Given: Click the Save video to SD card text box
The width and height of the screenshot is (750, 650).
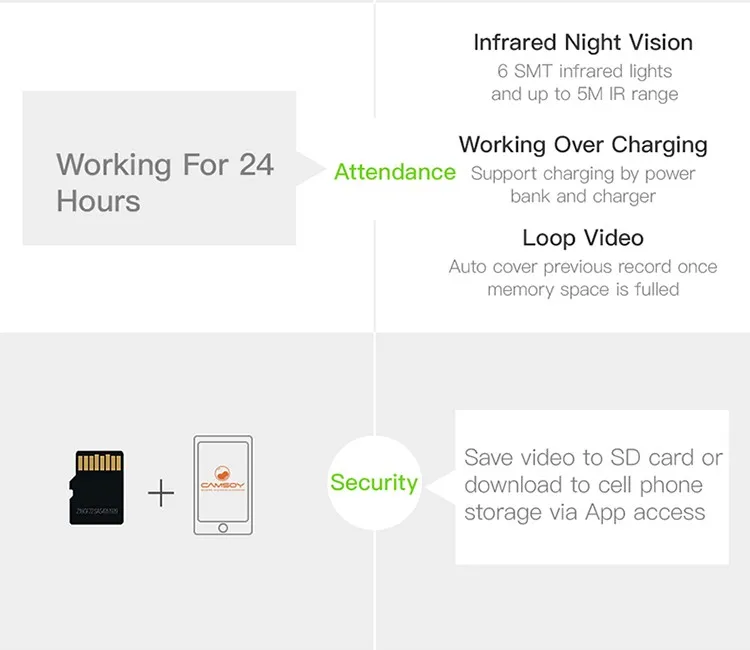Looking at the screenshot, I should (592, 487).
